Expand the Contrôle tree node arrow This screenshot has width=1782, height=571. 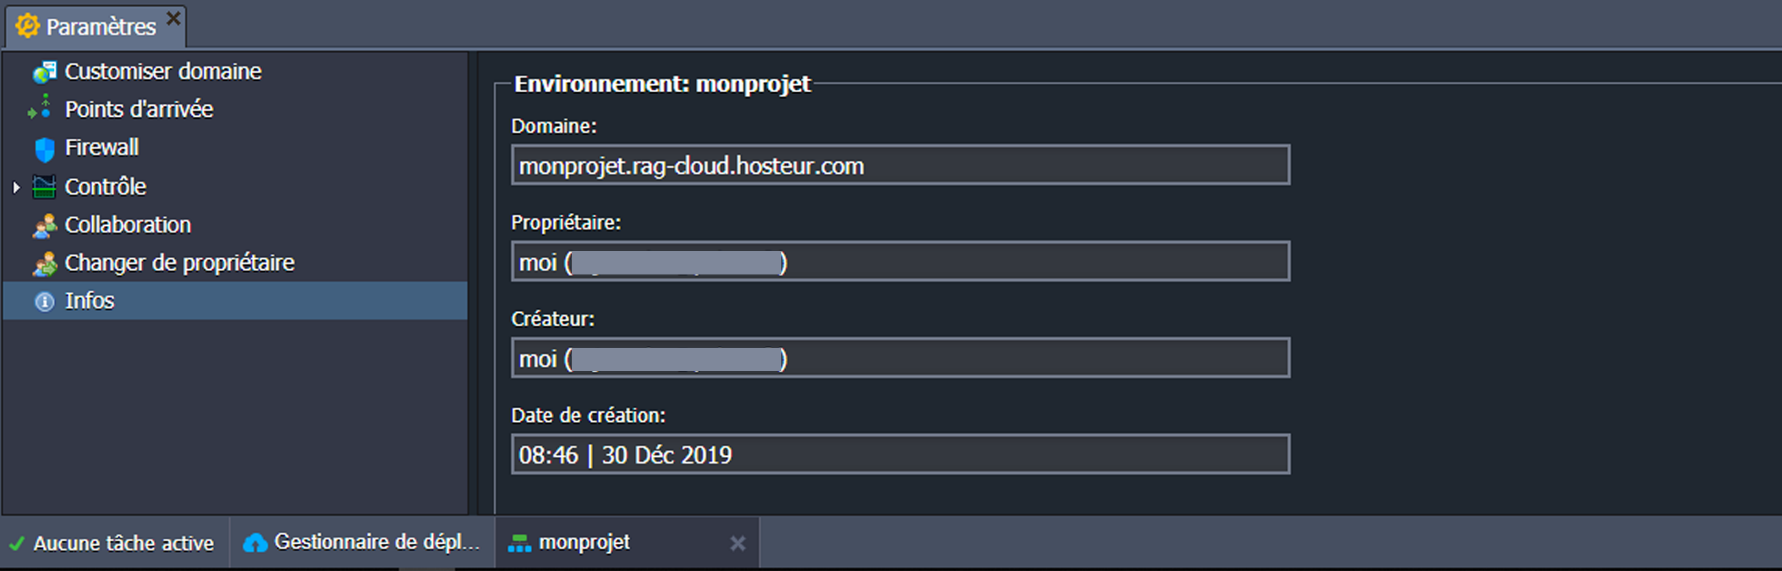(x=16, y=187)
